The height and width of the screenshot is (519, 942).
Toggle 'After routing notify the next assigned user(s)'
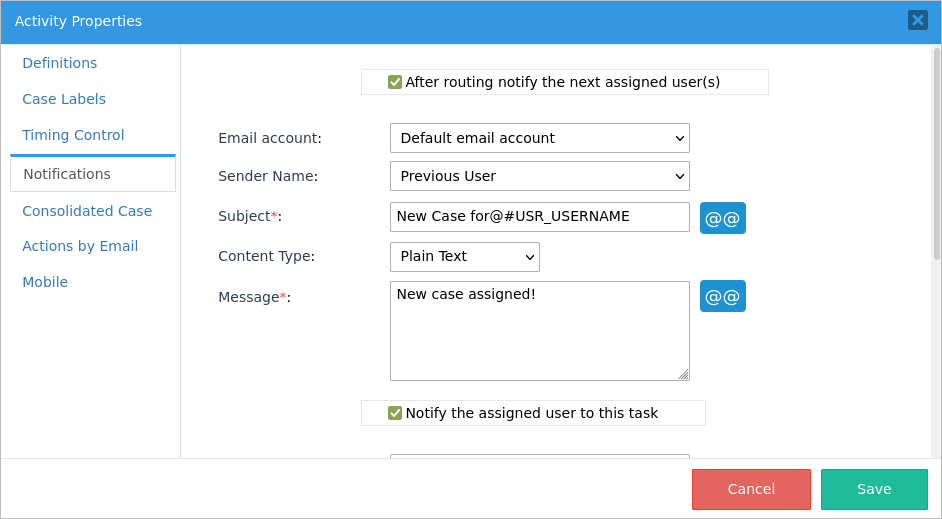395,82
